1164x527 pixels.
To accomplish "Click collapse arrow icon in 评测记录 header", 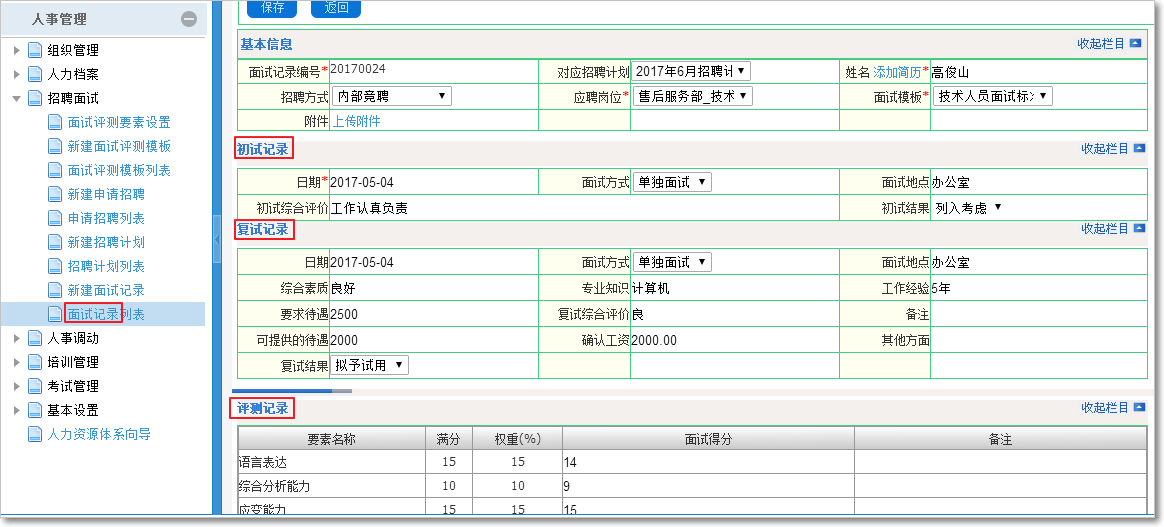I will [1139, 407].
